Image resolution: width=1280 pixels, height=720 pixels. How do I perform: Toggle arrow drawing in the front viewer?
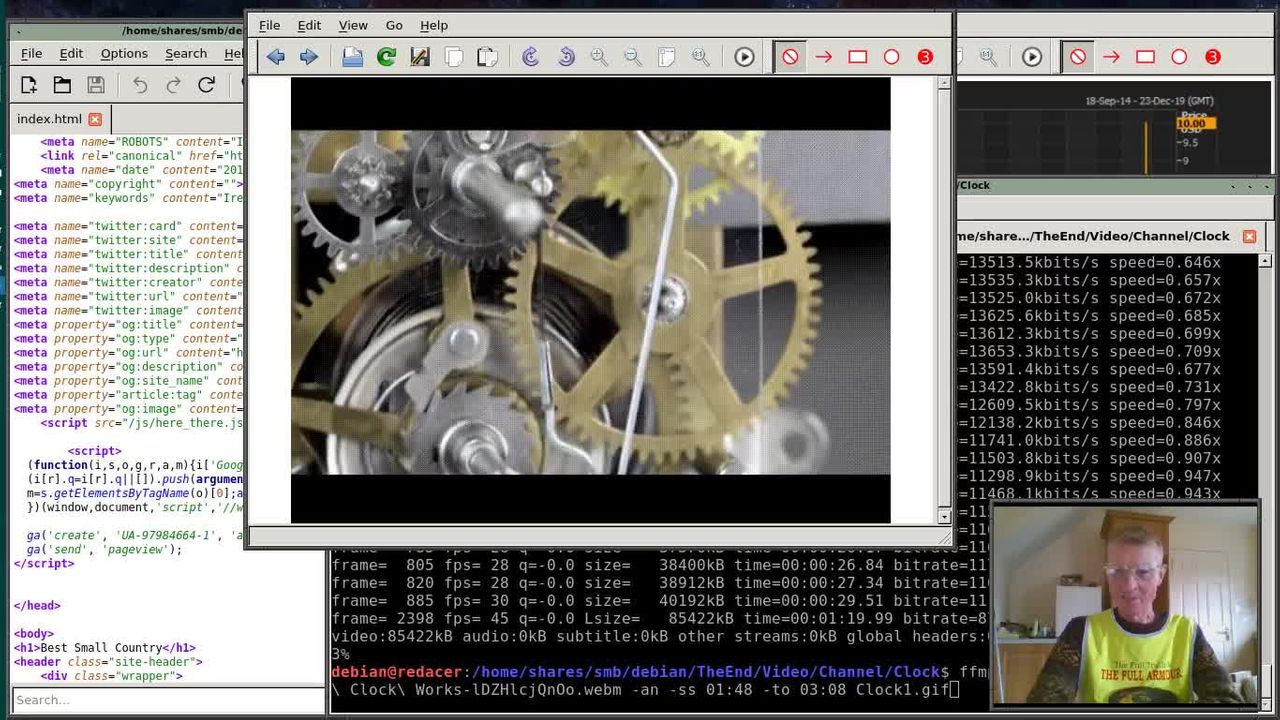point(824,57)
